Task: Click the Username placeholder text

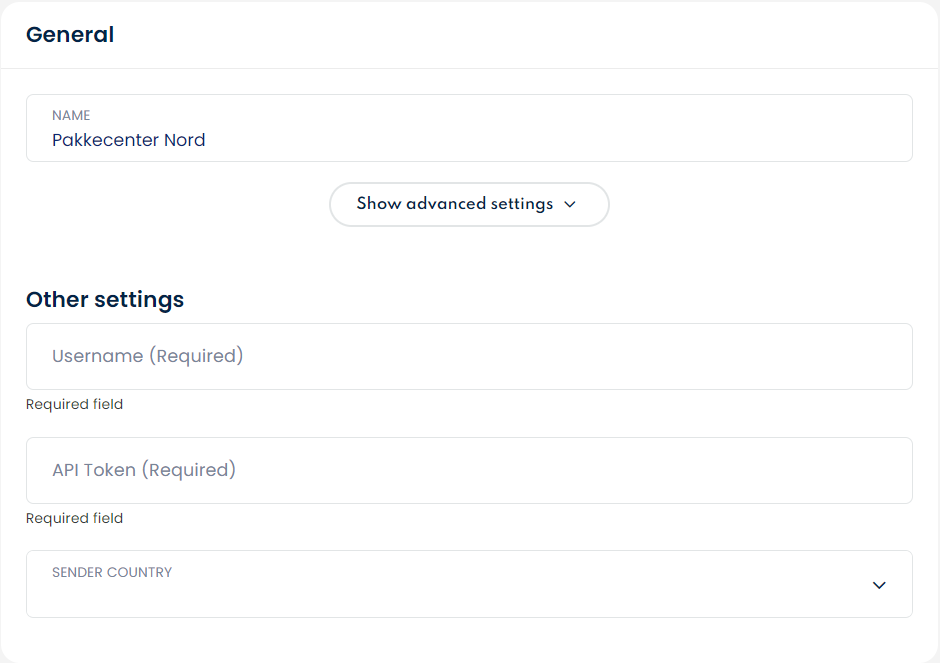Action: pyautogui.click(x=147, y=356)
